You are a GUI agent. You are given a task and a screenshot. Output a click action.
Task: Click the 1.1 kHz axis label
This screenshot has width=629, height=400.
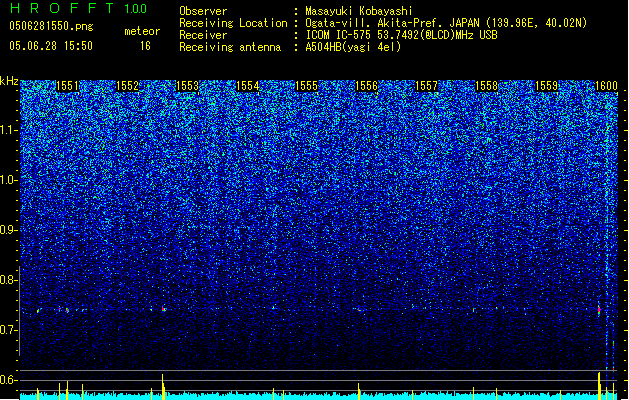pyautogui.click(x=9, y=130)
